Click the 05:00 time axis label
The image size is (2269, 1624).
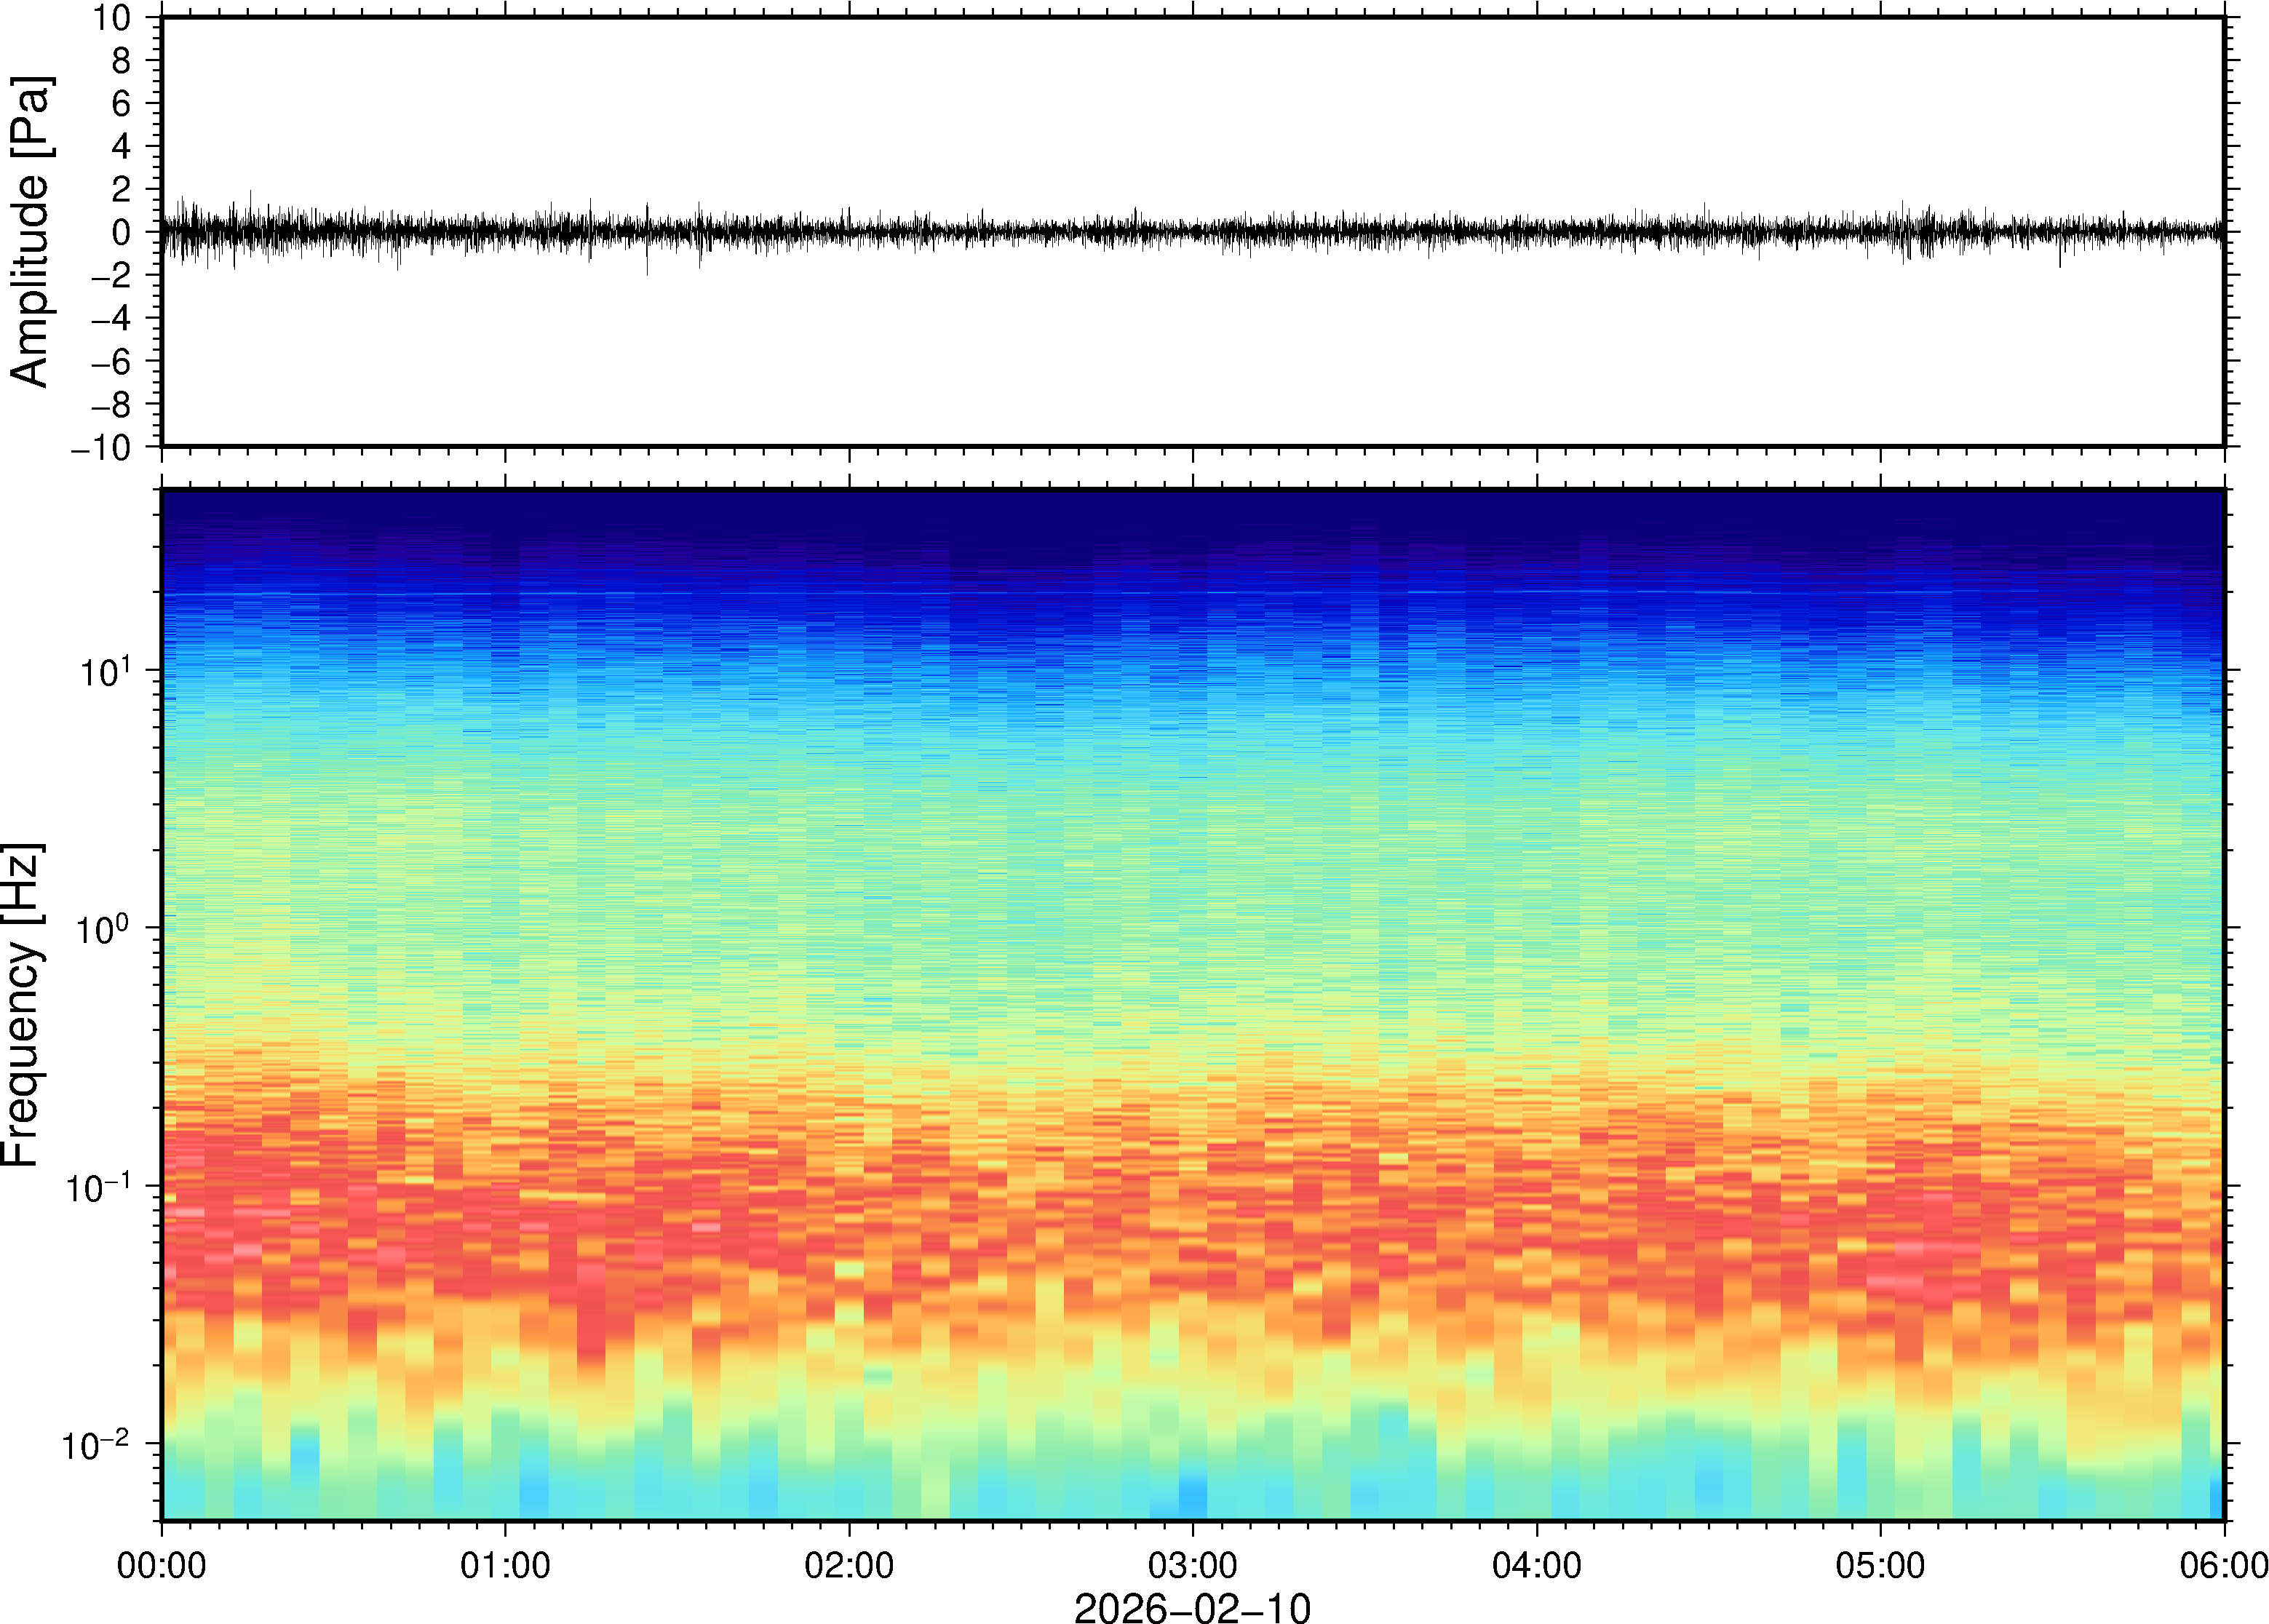tap(1880, 1565)
